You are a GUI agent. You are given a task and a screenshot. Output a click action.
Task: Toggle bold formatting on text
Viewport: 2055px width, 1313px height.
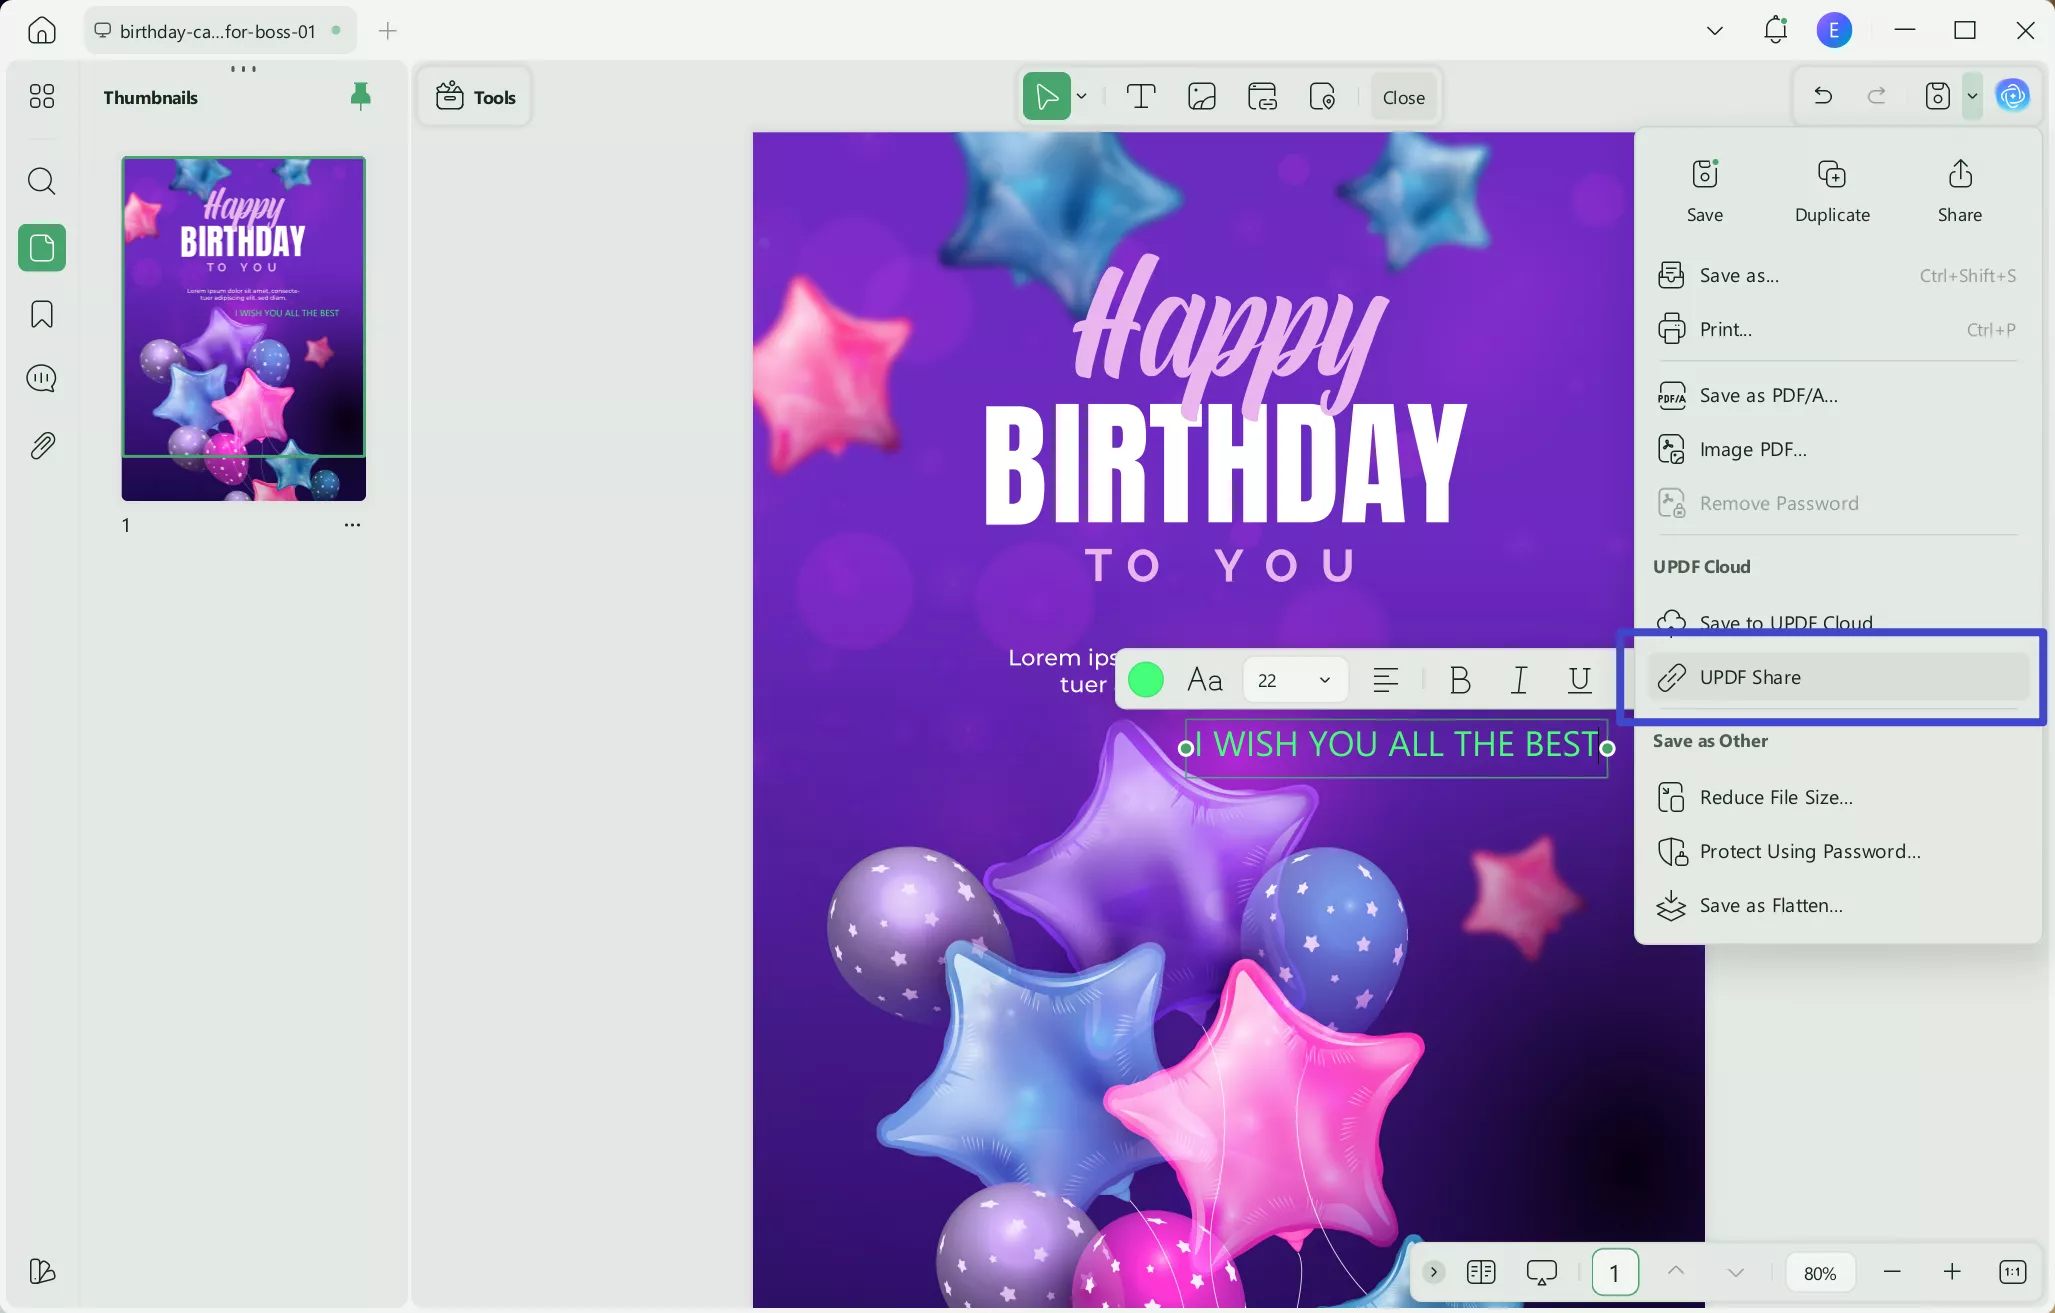(1459, 680)
